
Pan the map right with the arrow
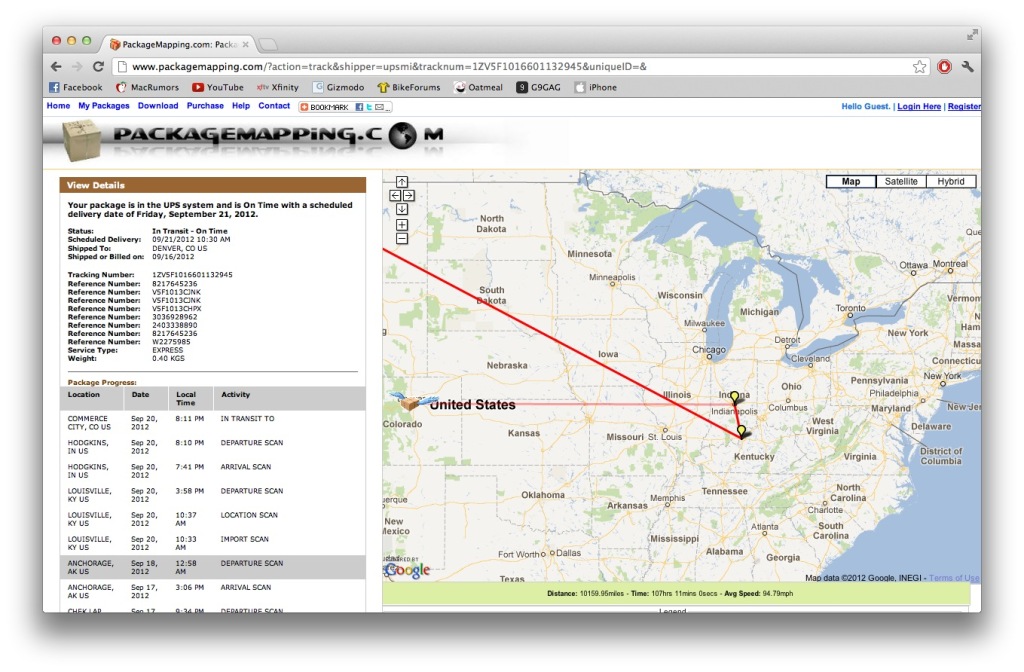point(409,195)
